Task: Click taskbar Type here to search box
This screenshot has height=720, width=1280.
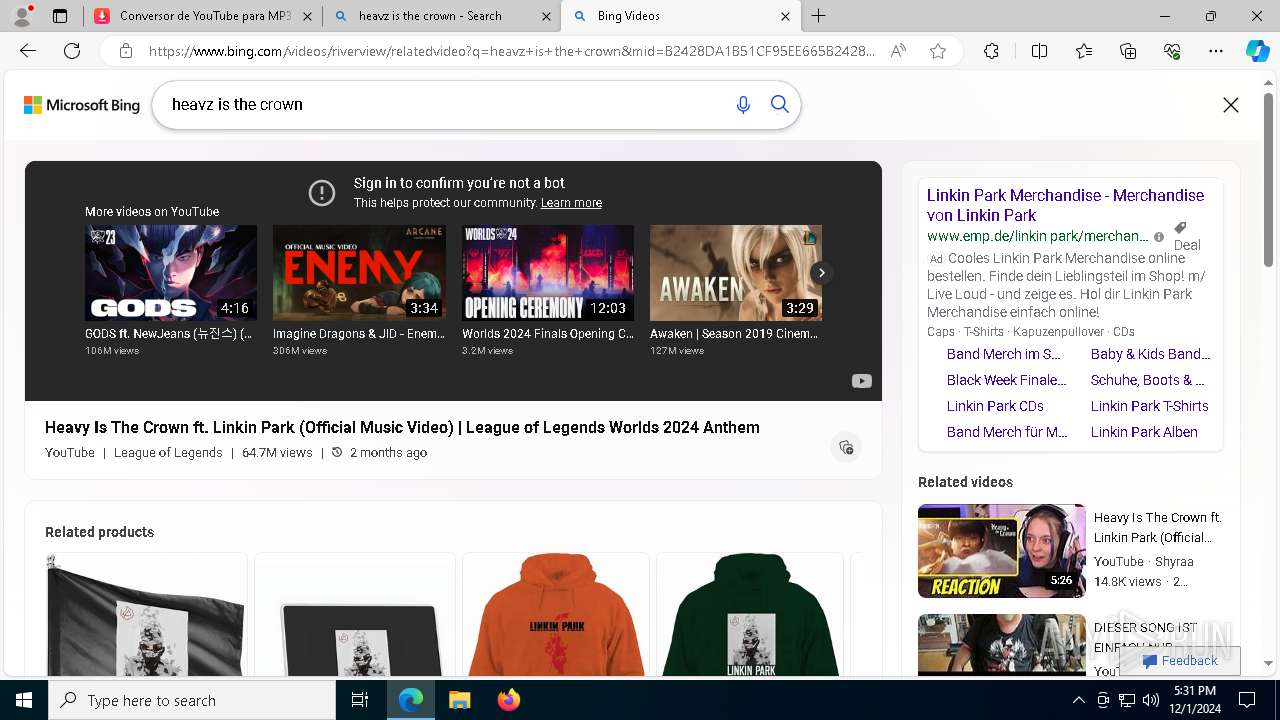Action: 192,700
